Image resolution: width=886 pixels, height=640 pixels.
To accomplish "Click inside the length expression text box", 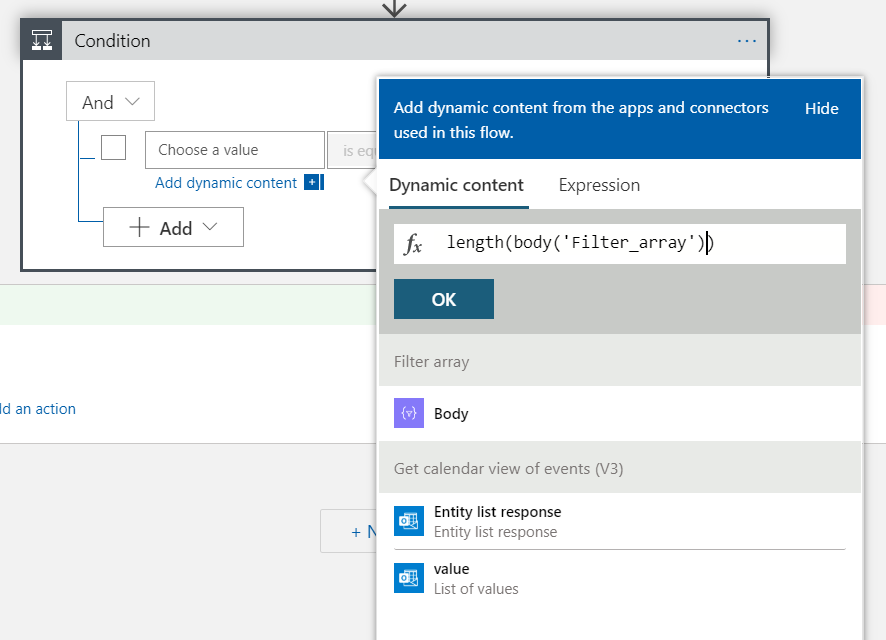I will tap(640, 244).
